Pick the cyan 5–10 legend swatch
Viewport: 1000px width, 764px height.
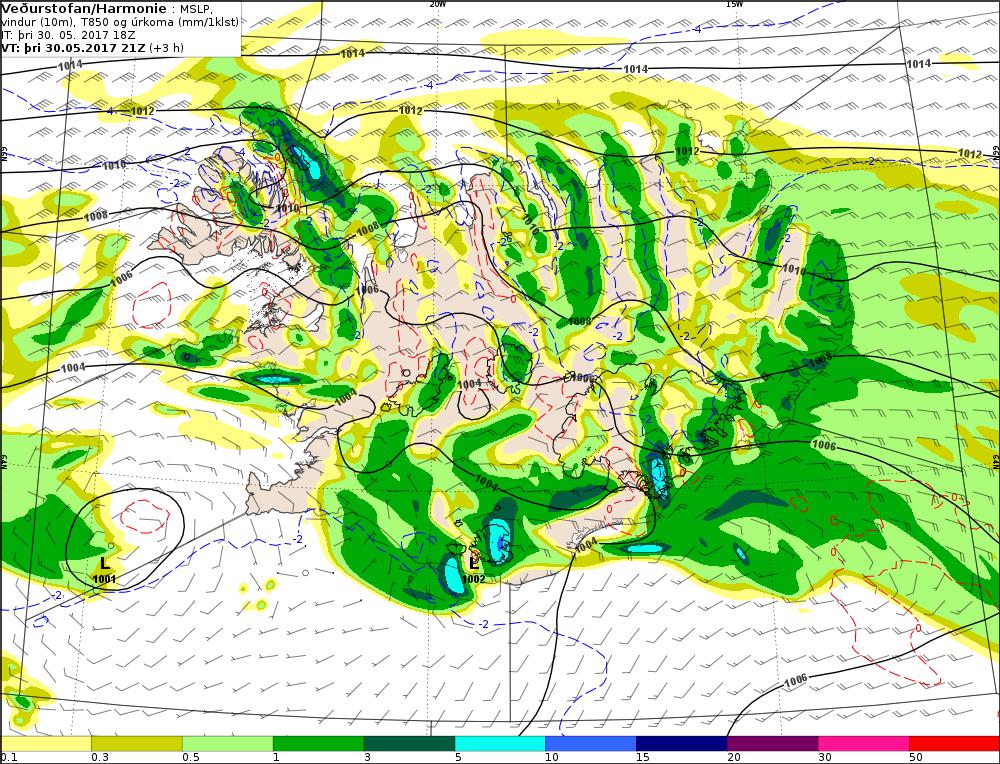[500, 744]
